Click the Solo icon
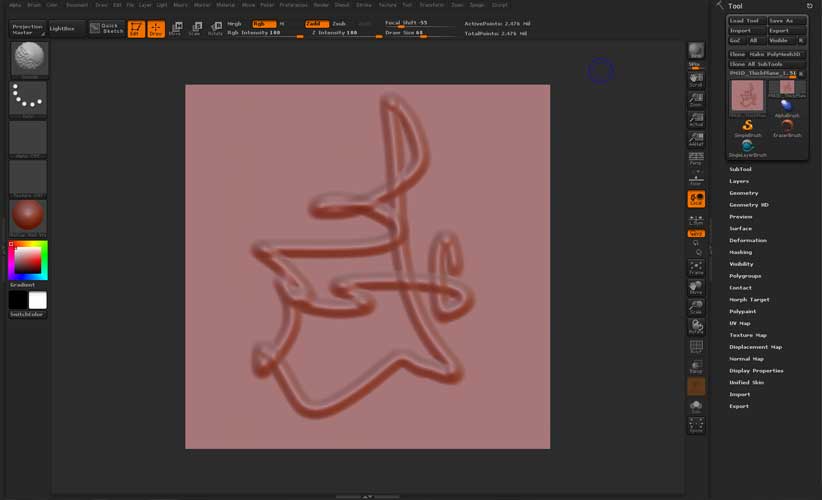This screenshot has width=822, height=500. tap(696, 406)
